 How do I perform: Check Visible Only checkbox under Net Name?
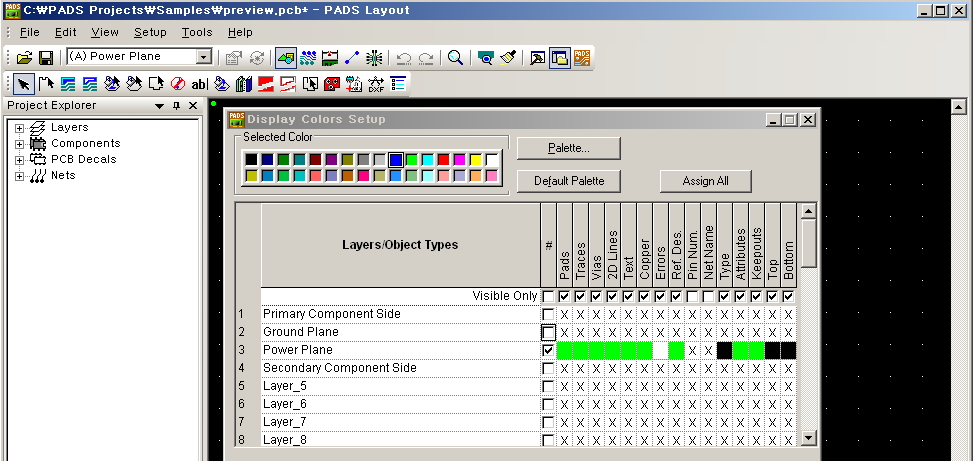point(708,296)
